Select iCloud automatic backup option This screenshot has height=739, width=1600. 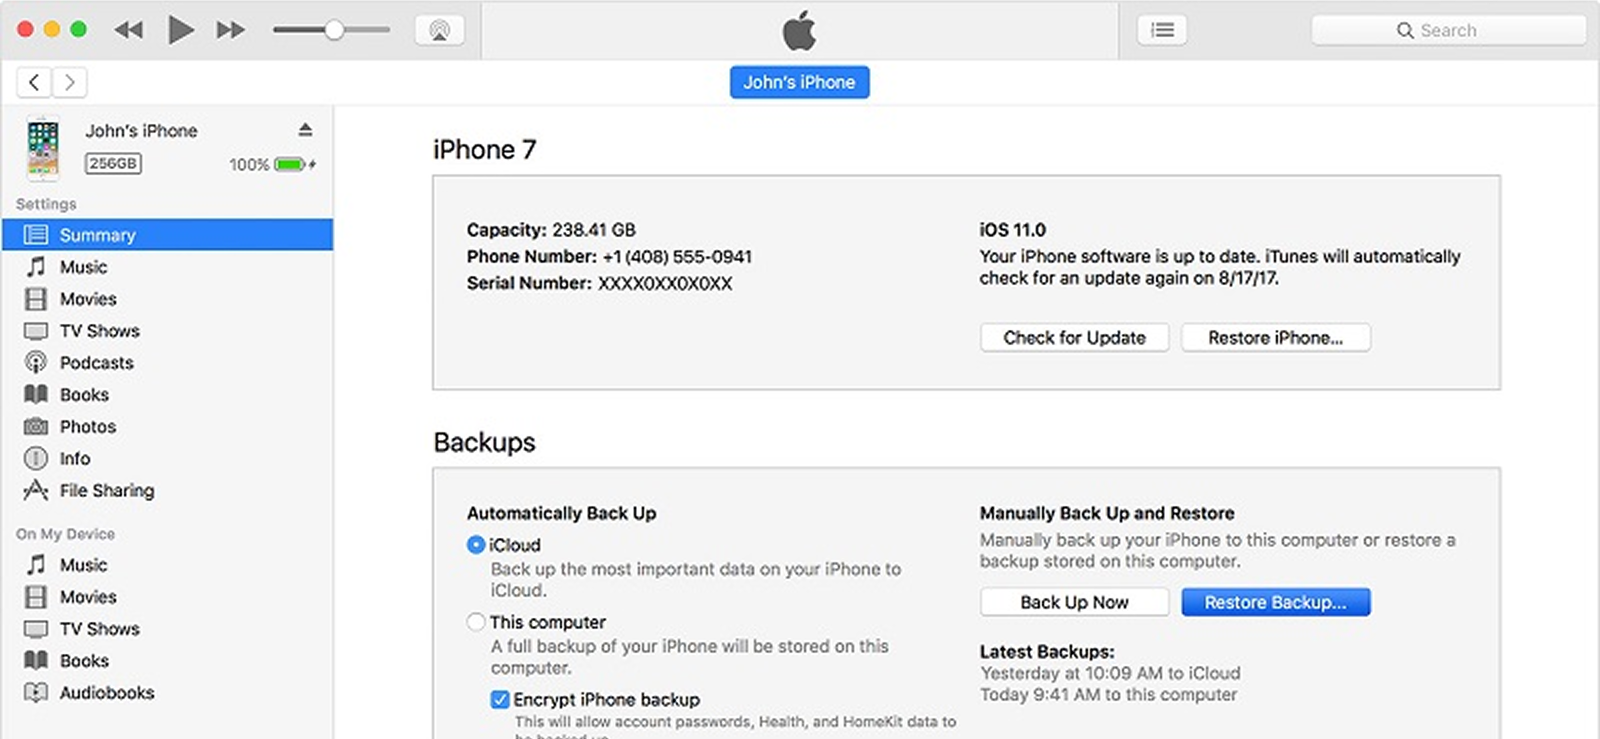tap(476, 545)
